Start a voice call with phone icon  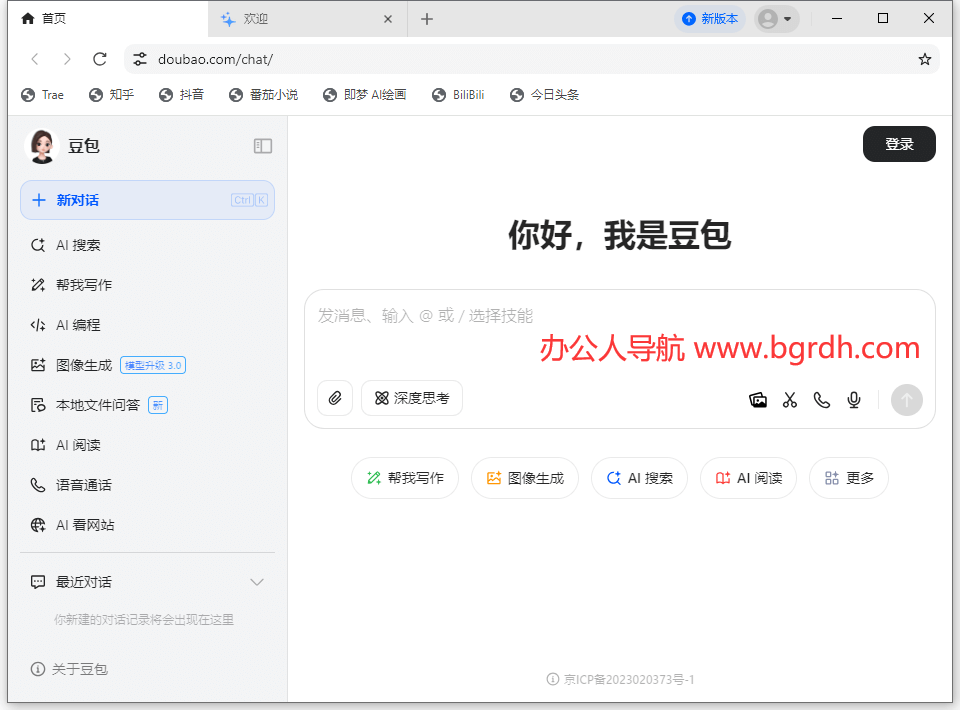pos(822,400)
